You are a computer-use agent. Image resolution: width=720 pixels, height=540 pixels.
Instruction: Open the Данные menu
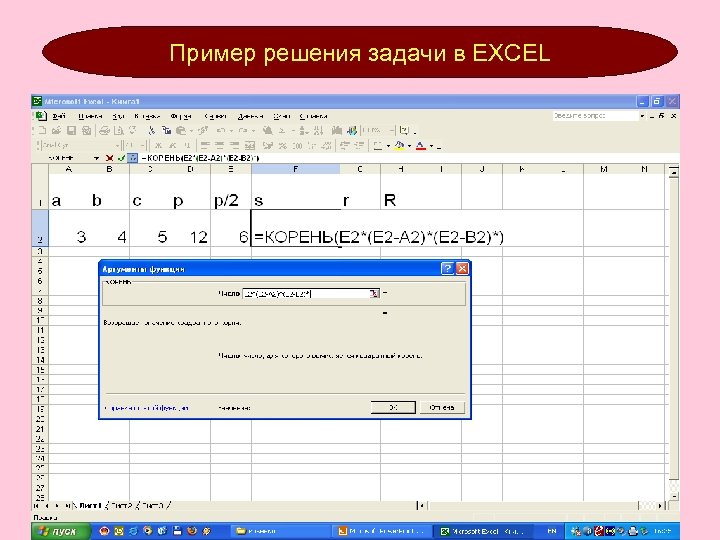[x=250, y=116]
